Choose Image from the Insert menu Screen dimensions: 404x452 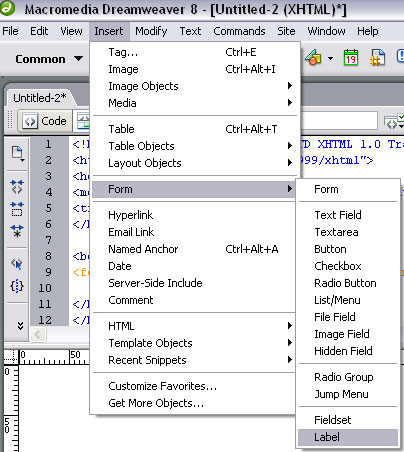pyautogui.click(x=195, y=69)
